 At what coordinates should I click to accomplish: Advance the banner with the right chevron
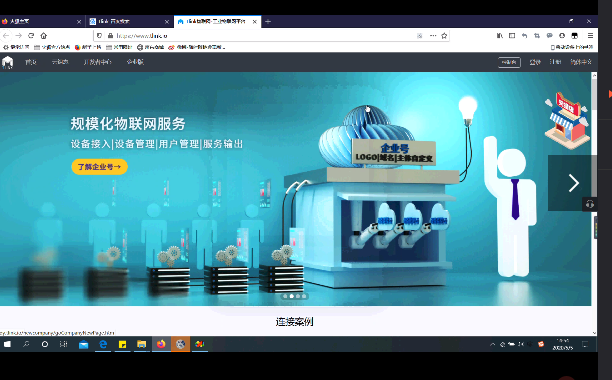[573, 183]
